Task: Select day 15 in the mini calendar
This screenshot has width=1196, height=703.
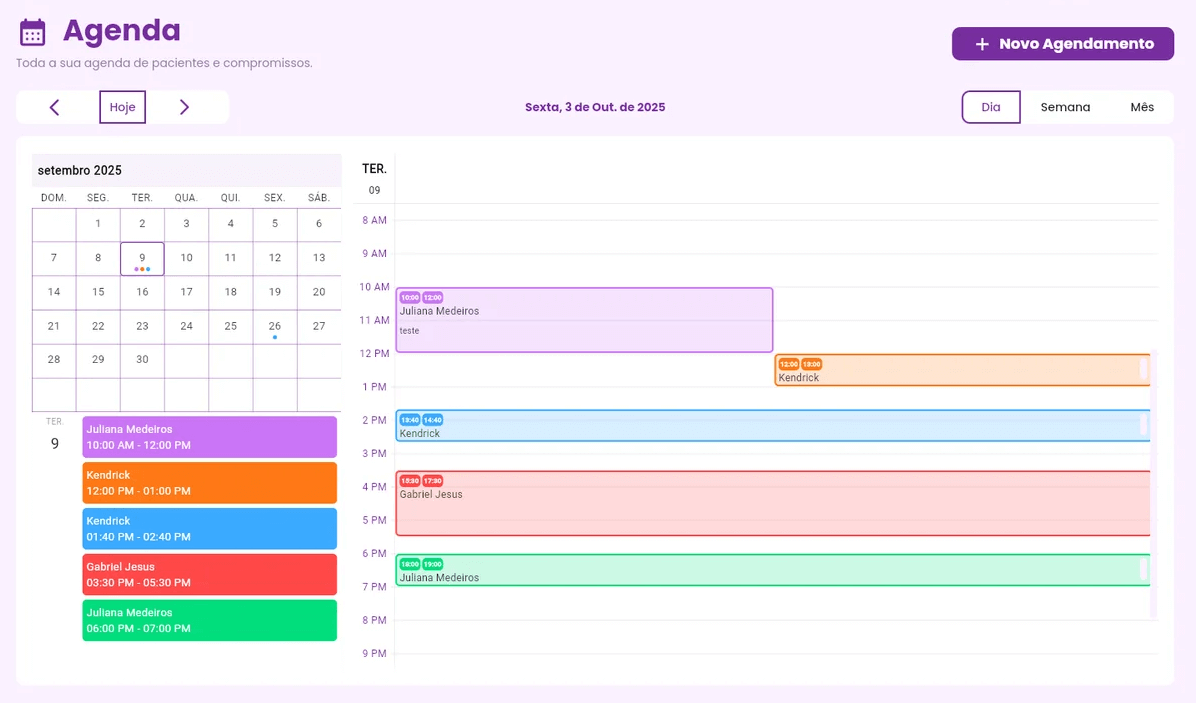Action: tap(98, 292)
